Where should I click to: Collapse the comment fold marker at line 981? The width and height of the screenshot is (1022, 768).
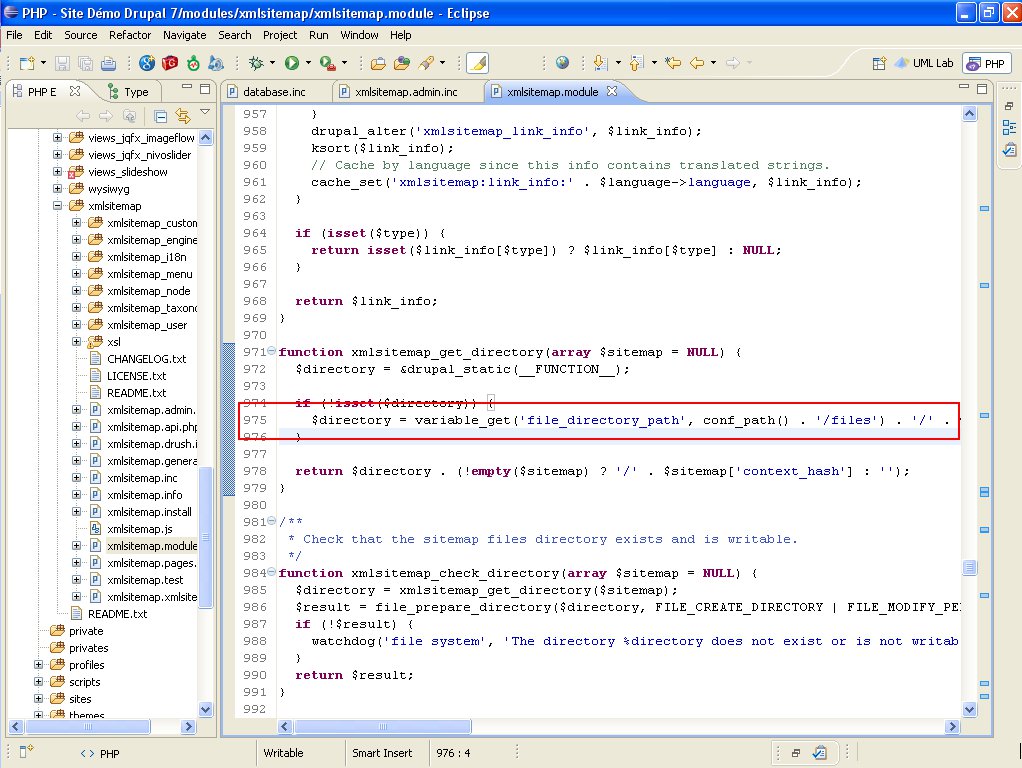pos(272,522)
